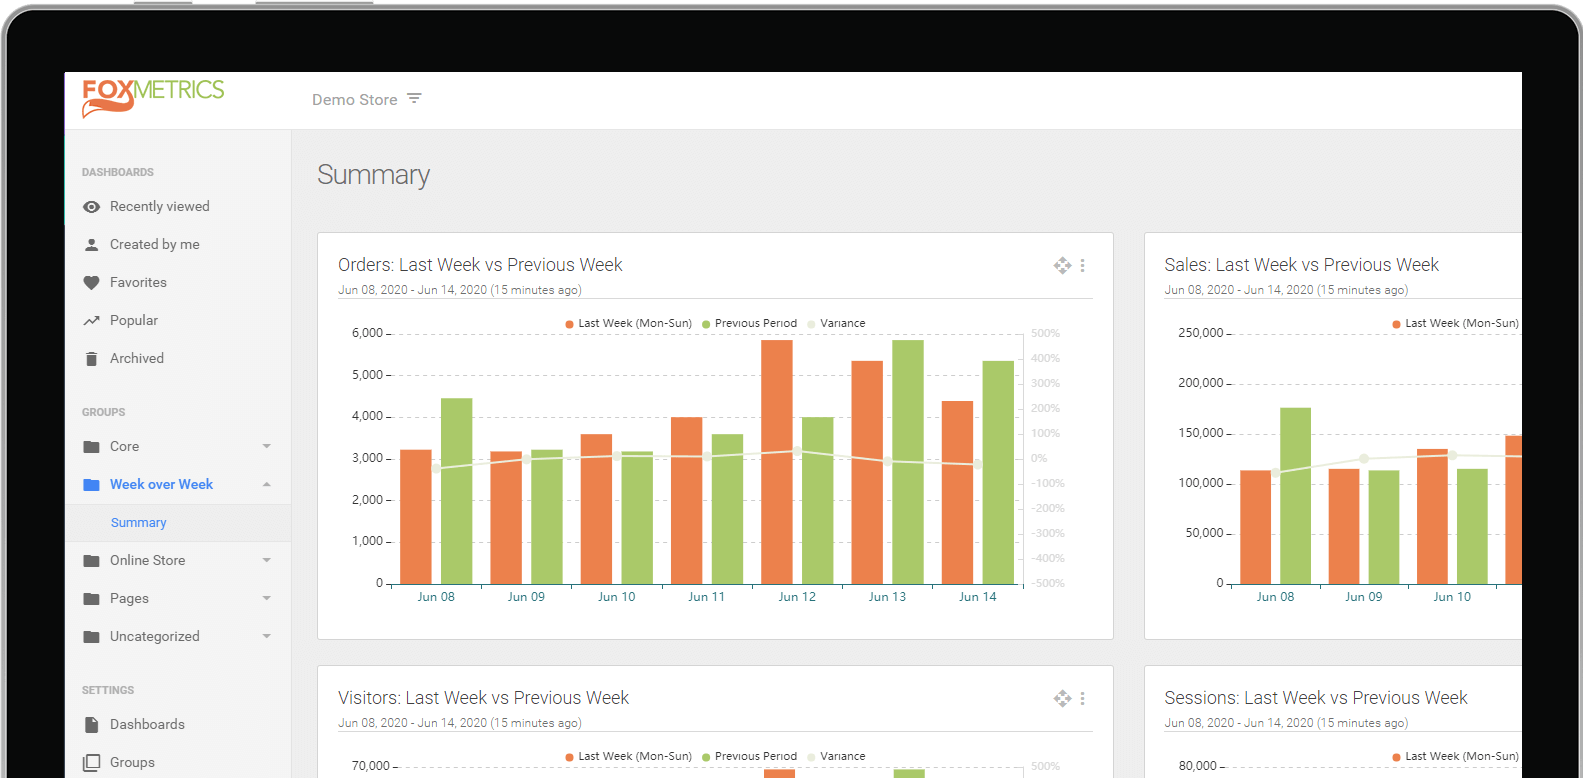Image resolution: width=1583 pixels, height=778 pixels.
Task: Click the green Jun 13 bar in Orders
Action: tap(908, 462)
